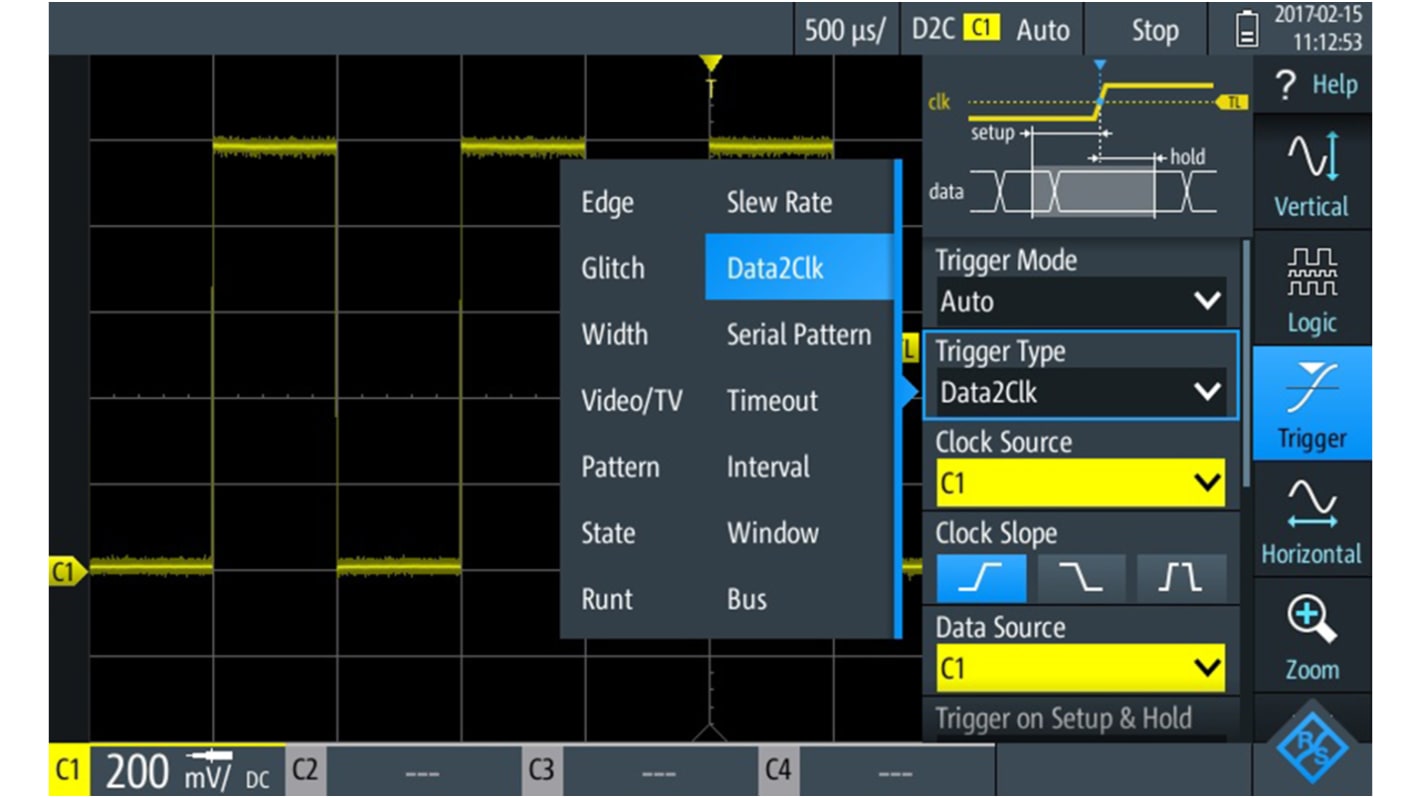Choose Video/TV trigger type
The image size is (1420, 798).
pyautogui.click(x=631, y=400)
